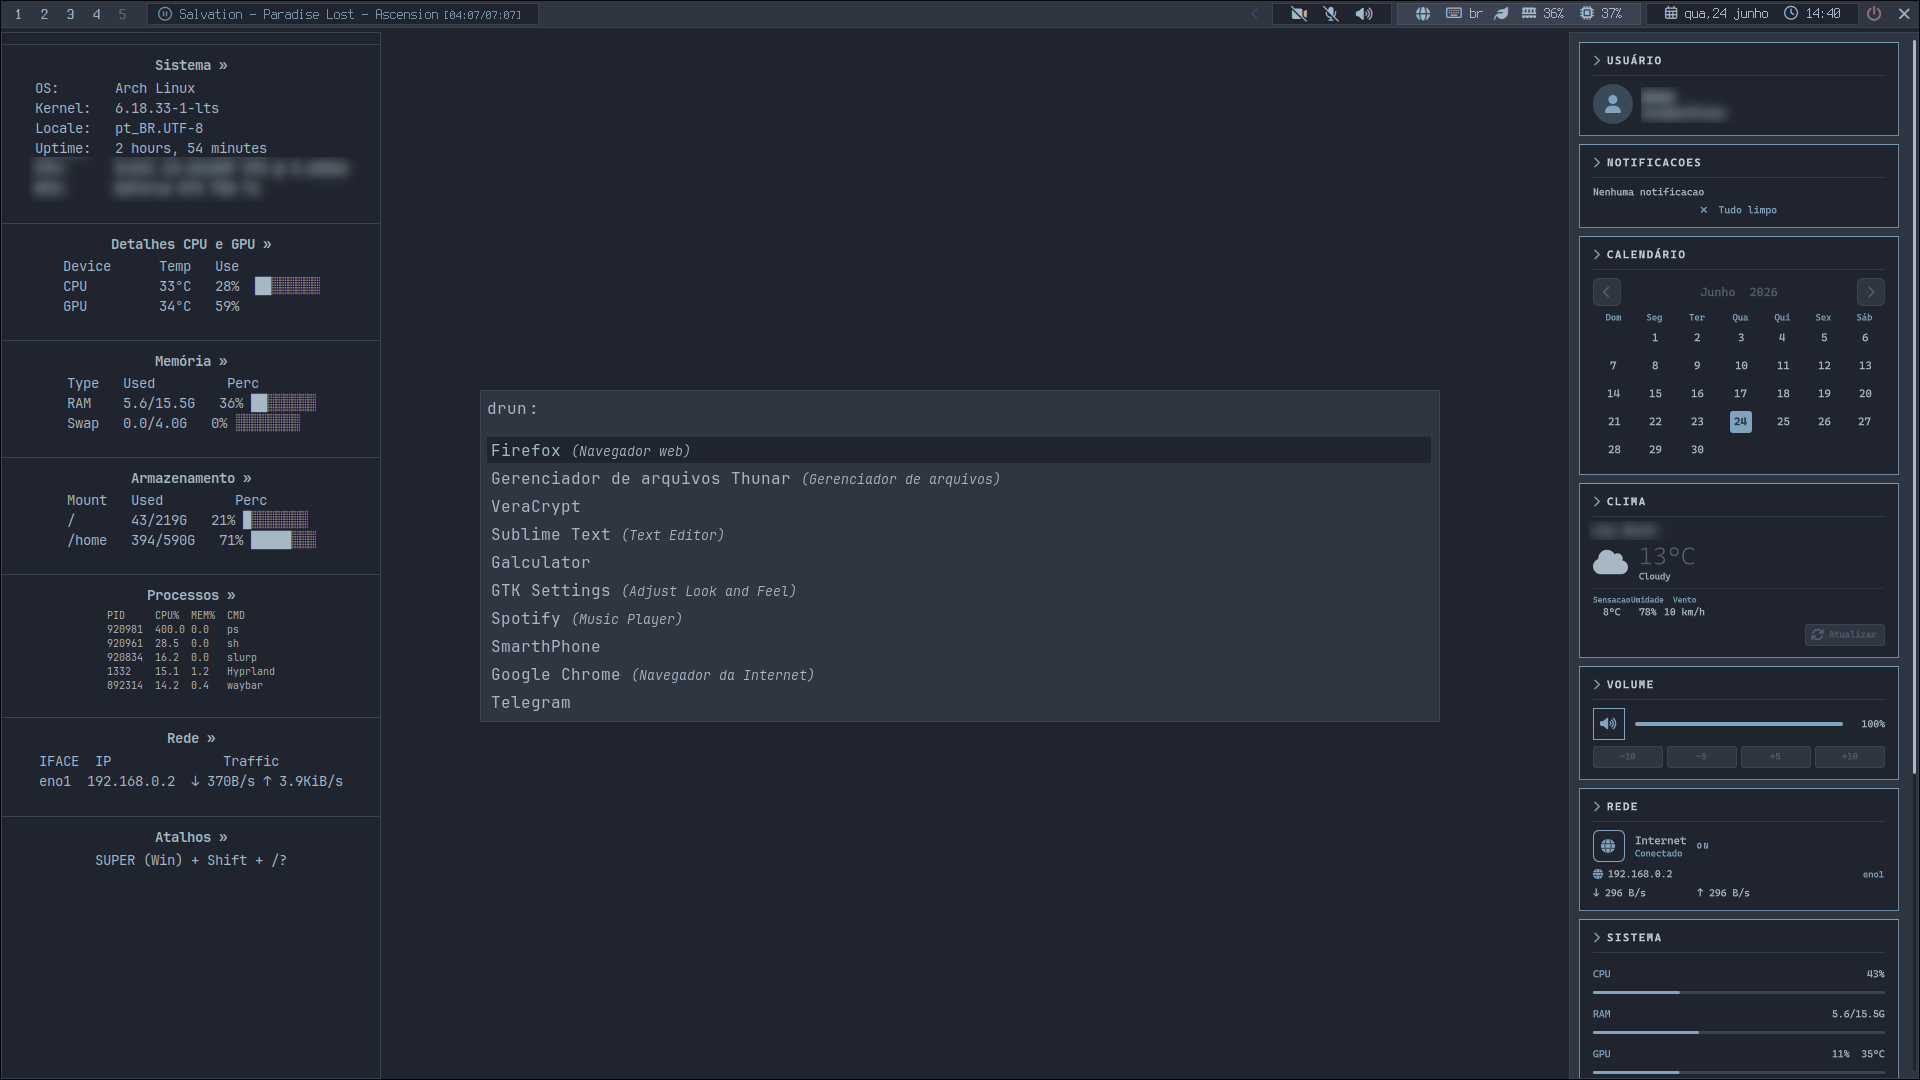1920x1080 pixels.
Task: Collapse the NOTIFICACOES section chevron
Action: [x=1597, y=163]
